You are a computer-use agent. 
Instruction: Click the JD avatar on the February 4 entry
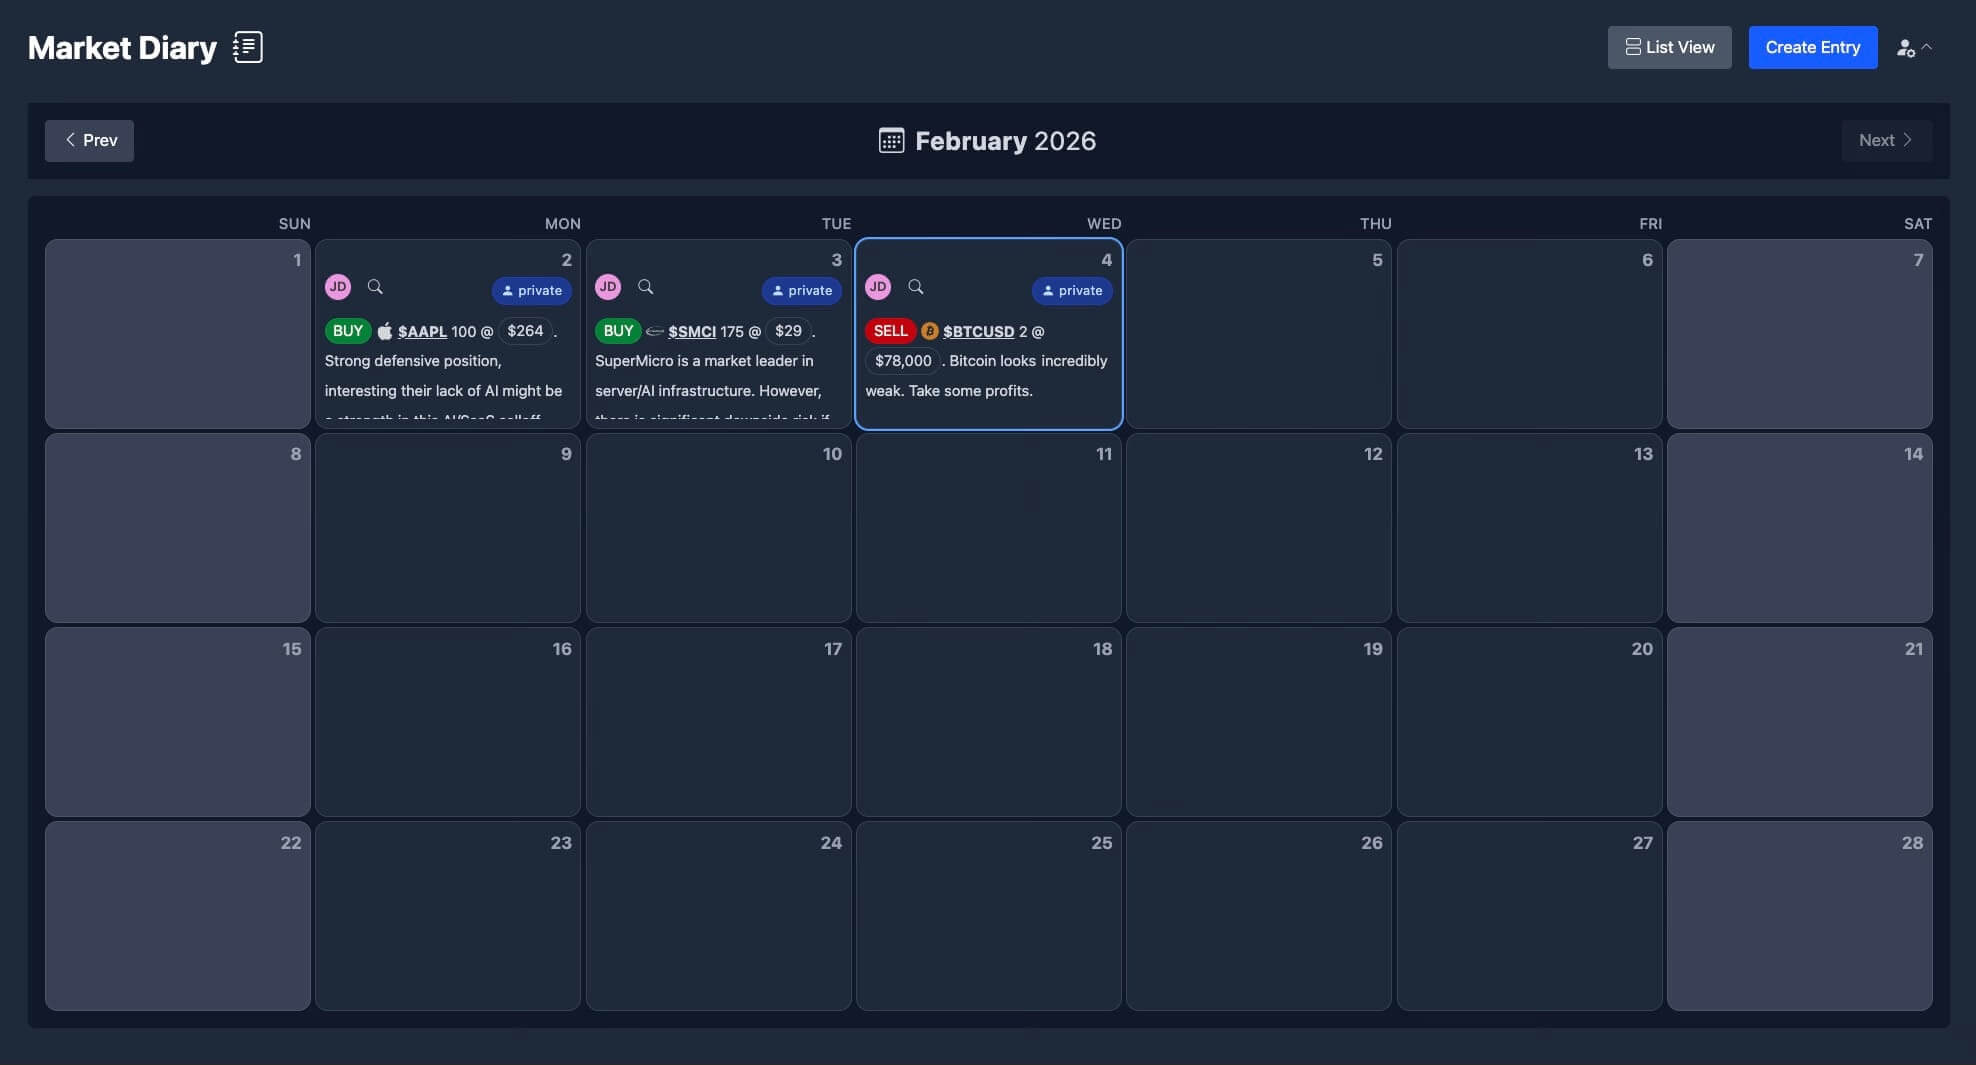[x=878, y=286]
